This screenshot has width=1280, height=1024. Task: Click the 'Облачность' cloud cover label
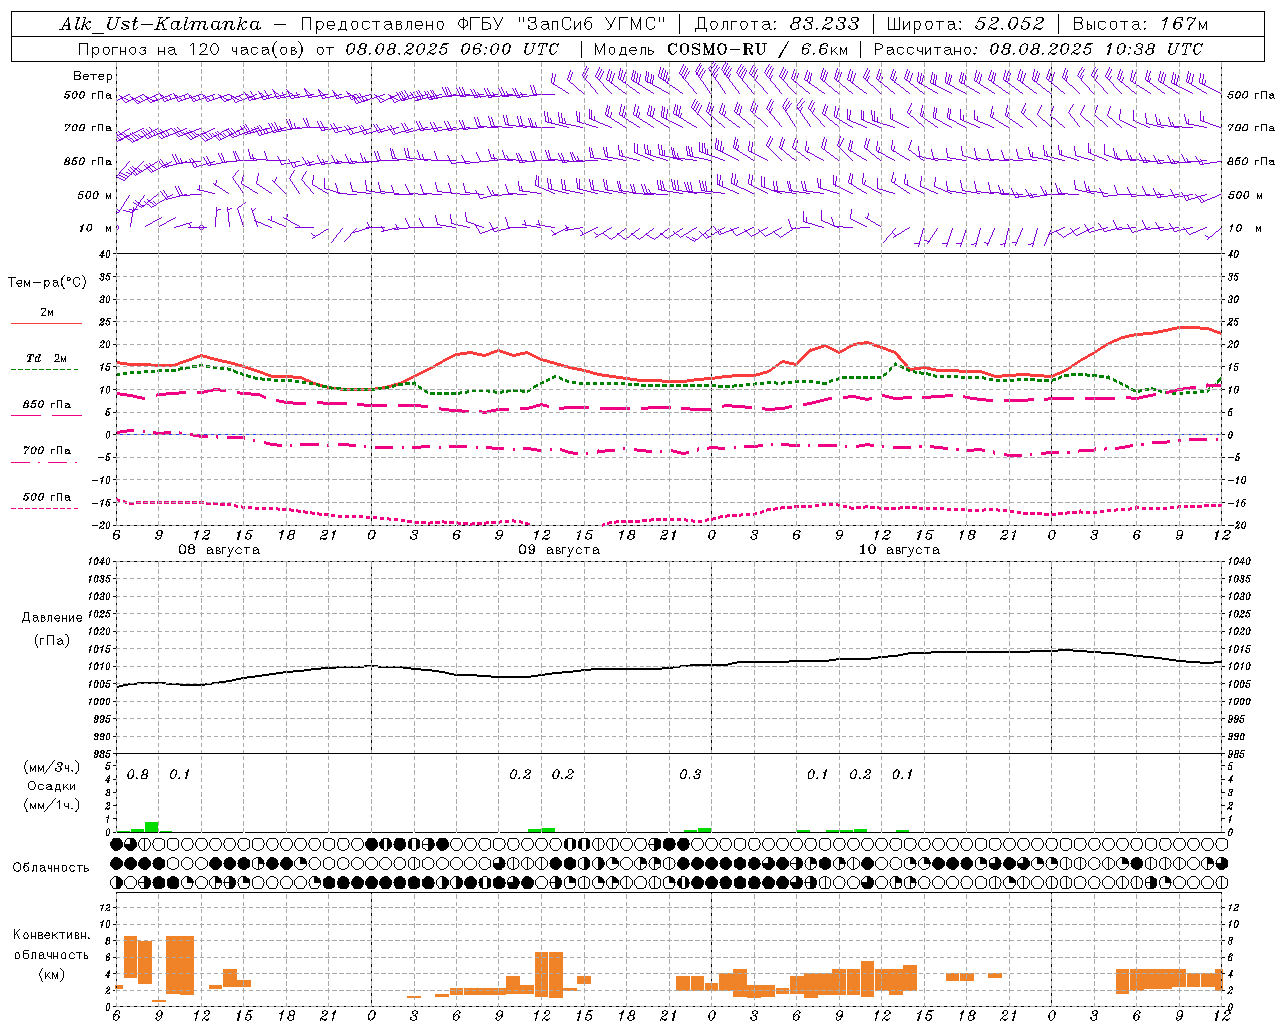pos(51,868)
